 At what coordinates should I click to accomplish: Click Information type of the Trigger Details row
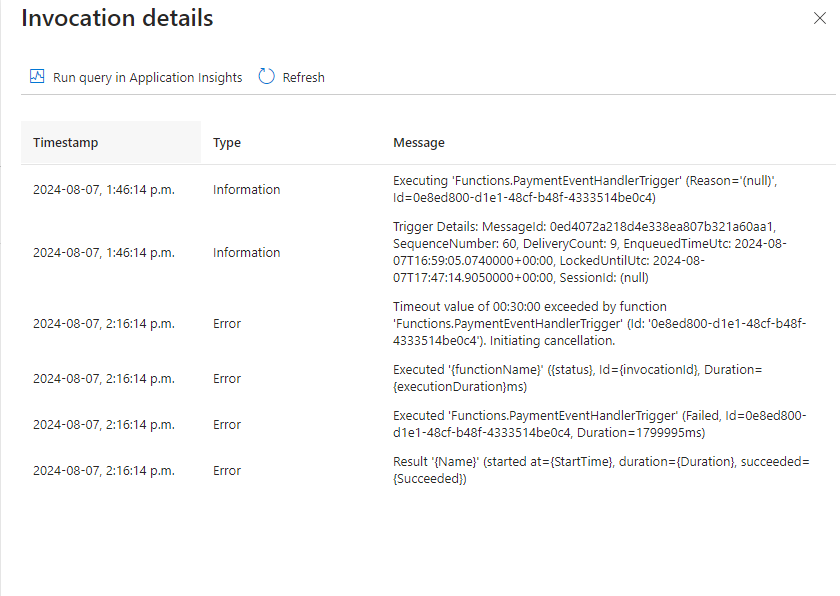tap(246, 252)
